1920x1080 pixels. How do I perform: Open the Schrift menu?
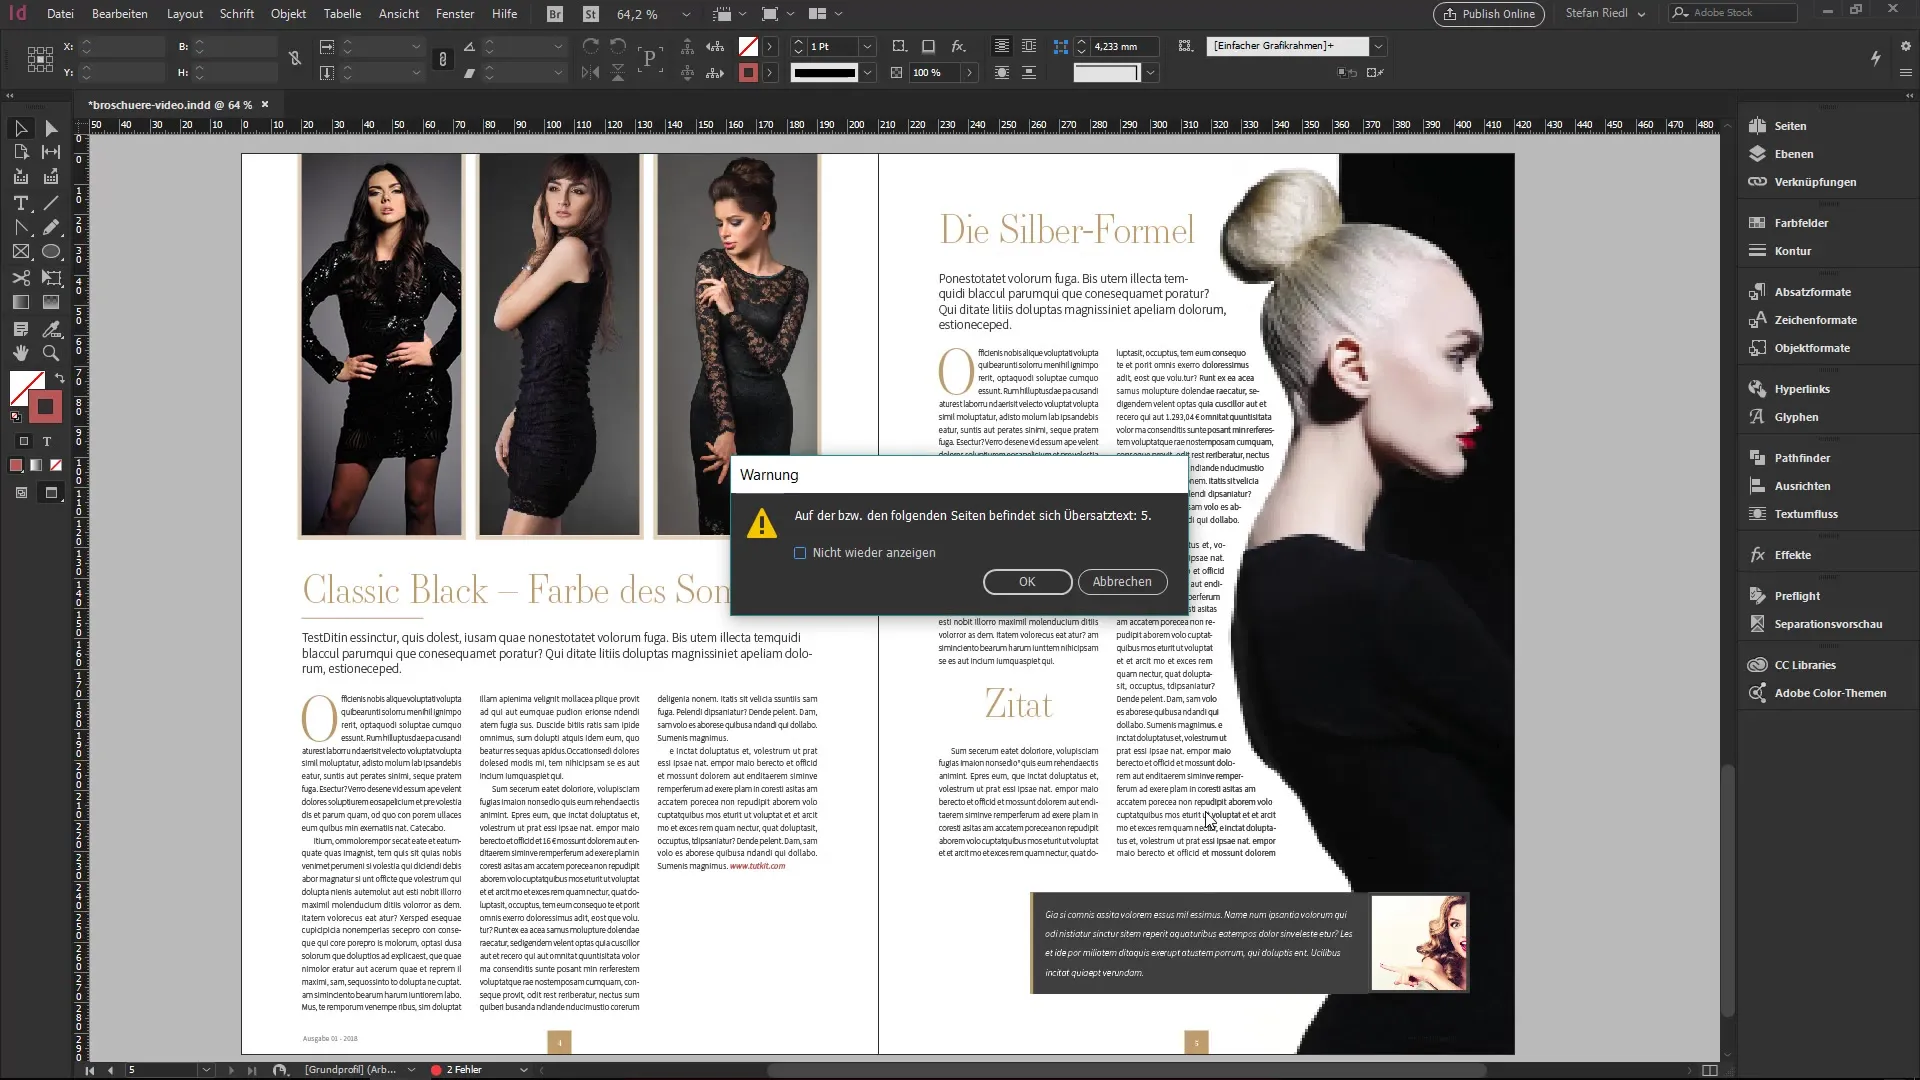coord(237,14)
